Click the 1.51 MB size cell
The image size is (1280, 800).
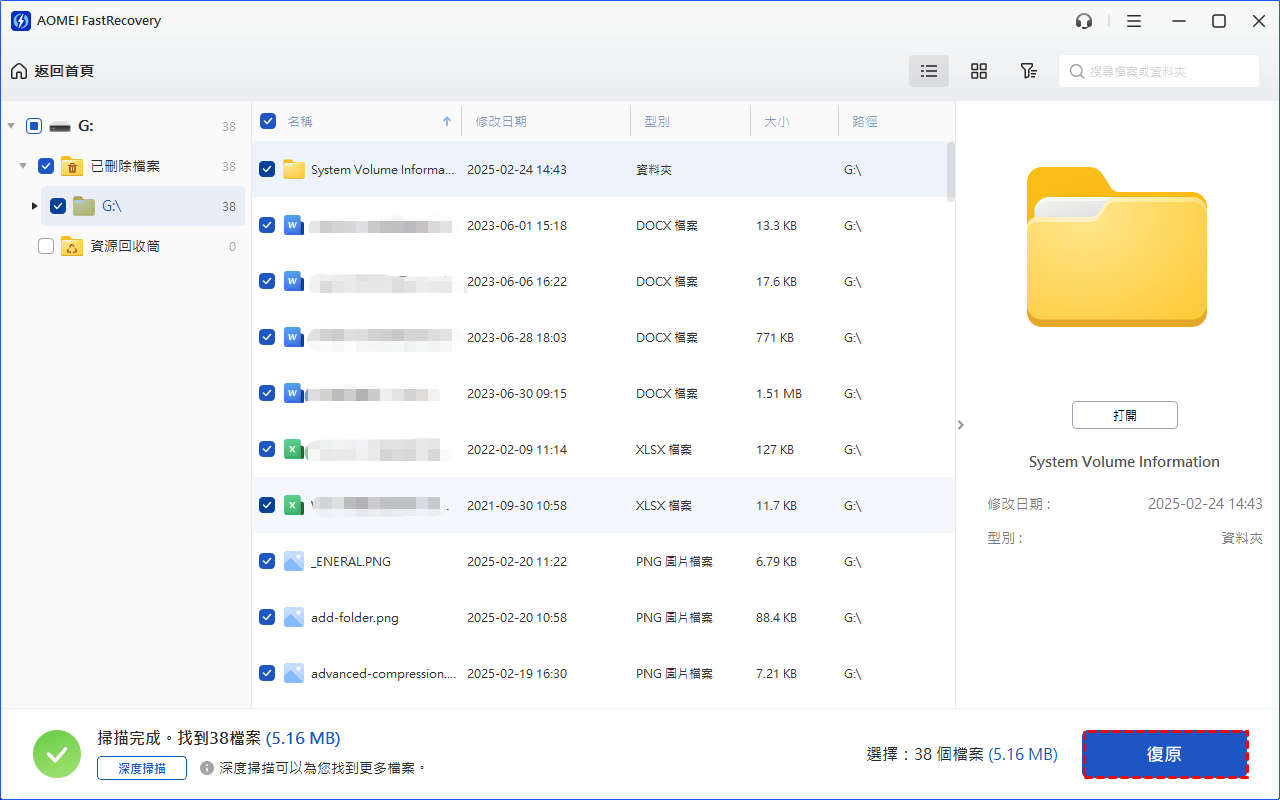coord(779,394)
